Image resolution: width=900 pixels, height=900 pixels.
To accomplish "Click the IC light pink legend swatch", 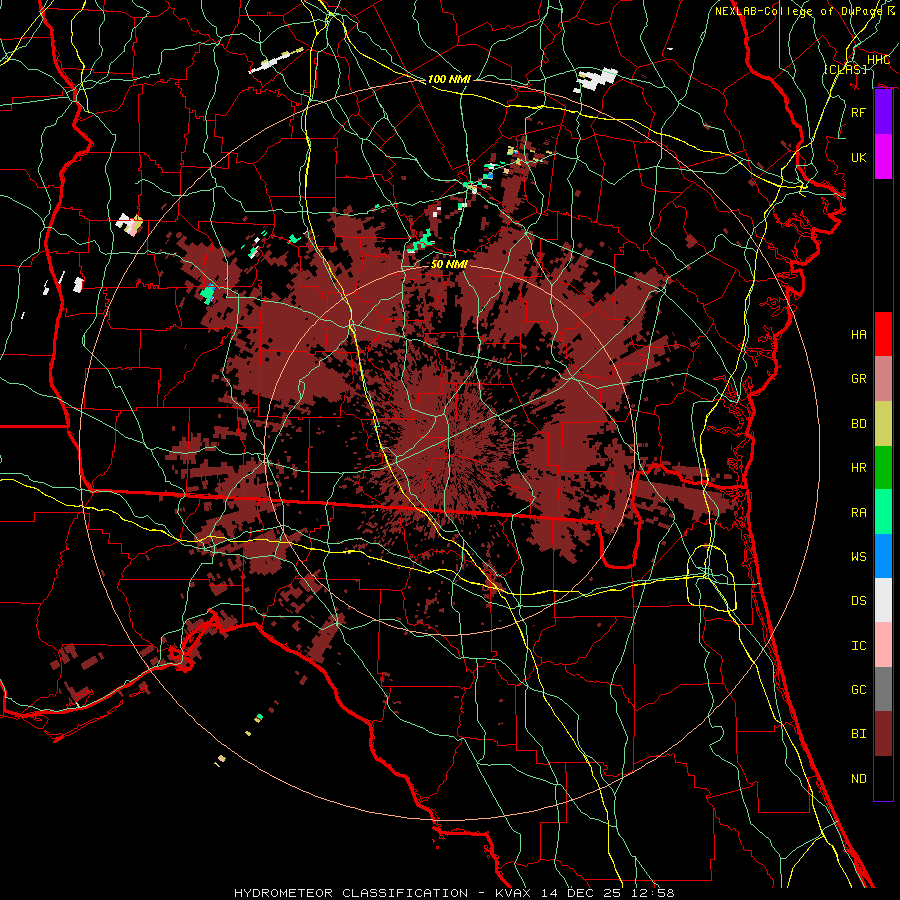I will pyautogui.click(x=883, y=645).
